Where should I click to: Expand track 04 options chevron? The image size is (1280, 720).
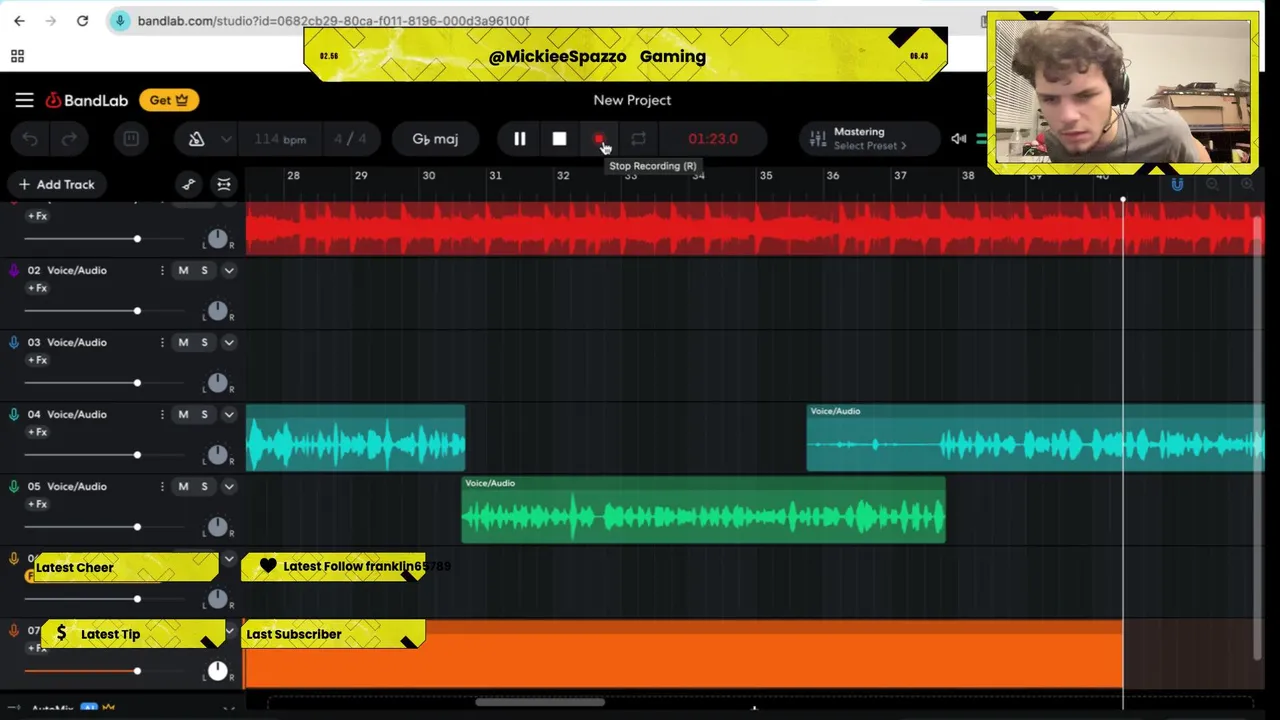tap(229, 414)
